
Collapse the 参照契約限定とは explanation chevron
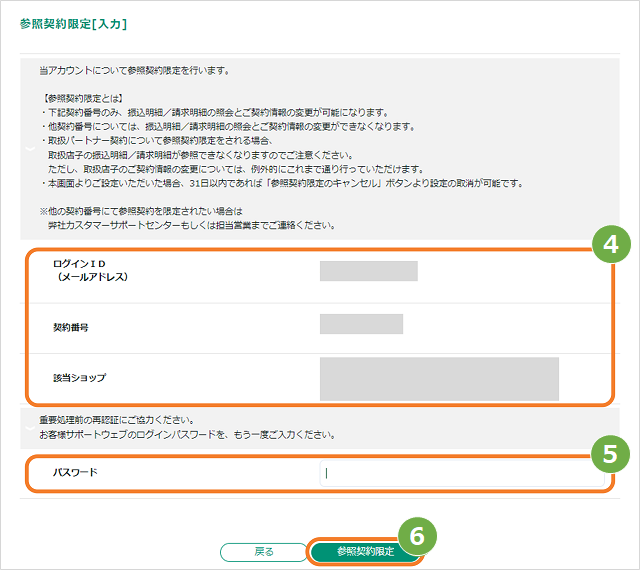click(30, 148)
